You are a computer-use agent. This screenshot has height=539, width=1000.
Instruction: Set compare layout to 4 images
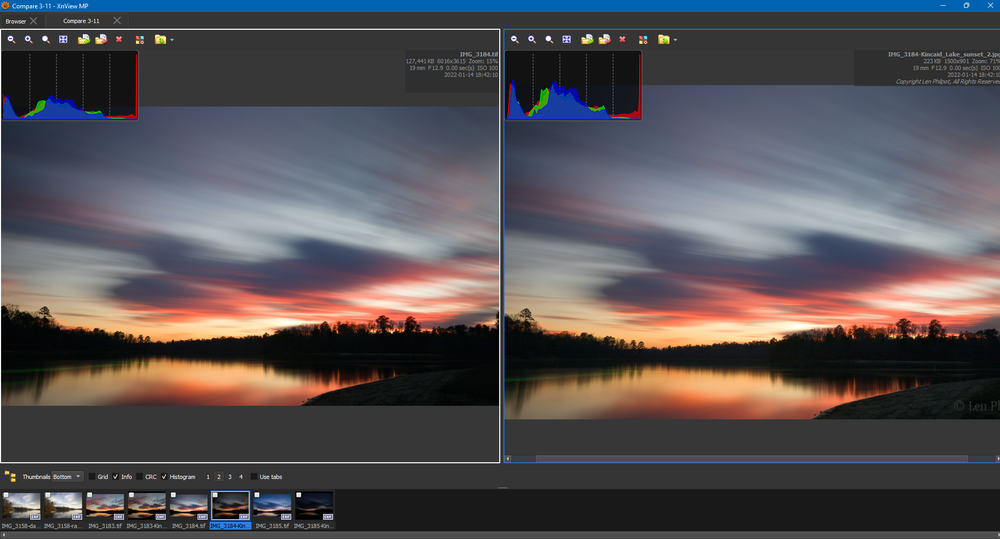pyautogui.click(x=241, y=476)
